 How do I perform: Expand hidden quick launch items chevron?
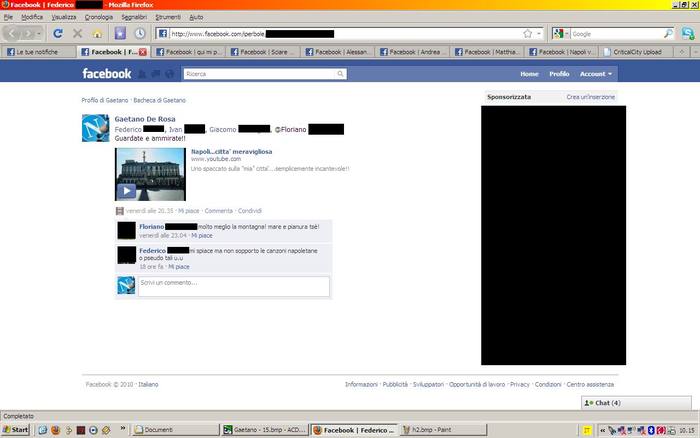122,429
